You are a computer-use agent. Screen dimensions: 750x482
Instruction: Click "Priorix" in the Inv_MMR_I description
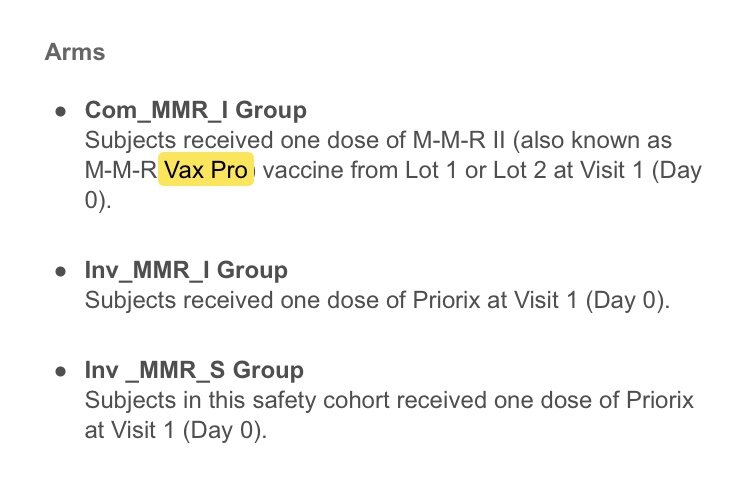click(446, 300)
